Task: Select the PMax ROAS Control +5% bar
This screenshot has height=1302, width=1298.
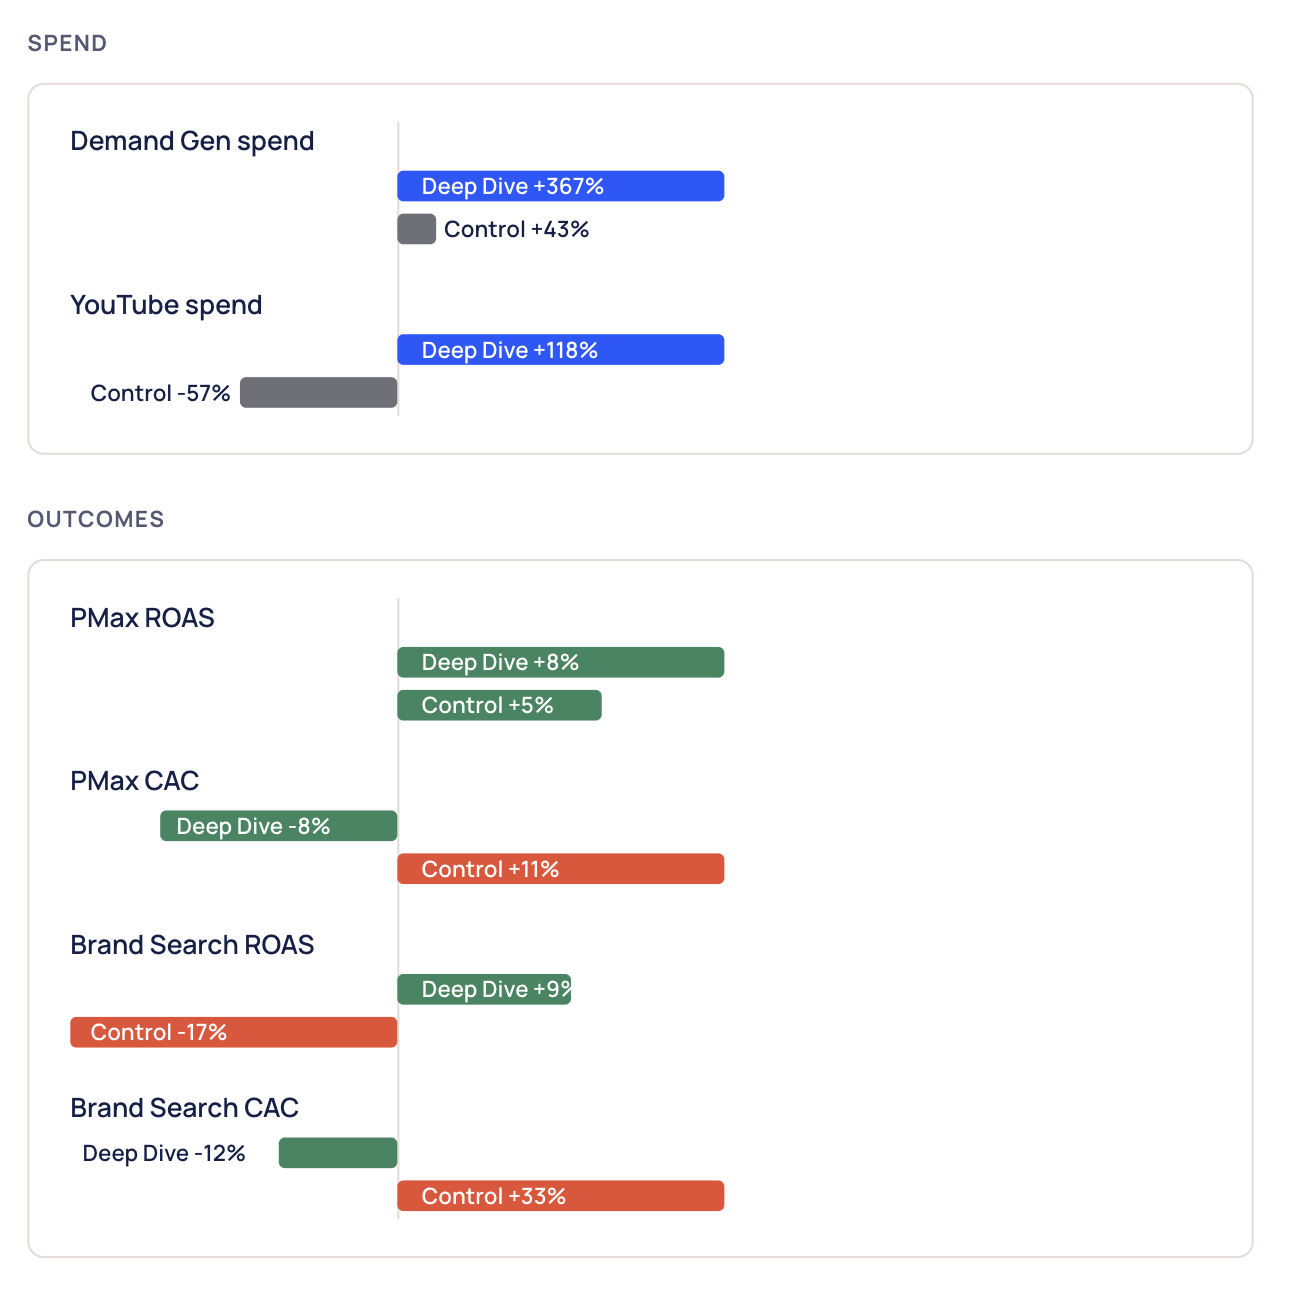Action: pos(500,705)
